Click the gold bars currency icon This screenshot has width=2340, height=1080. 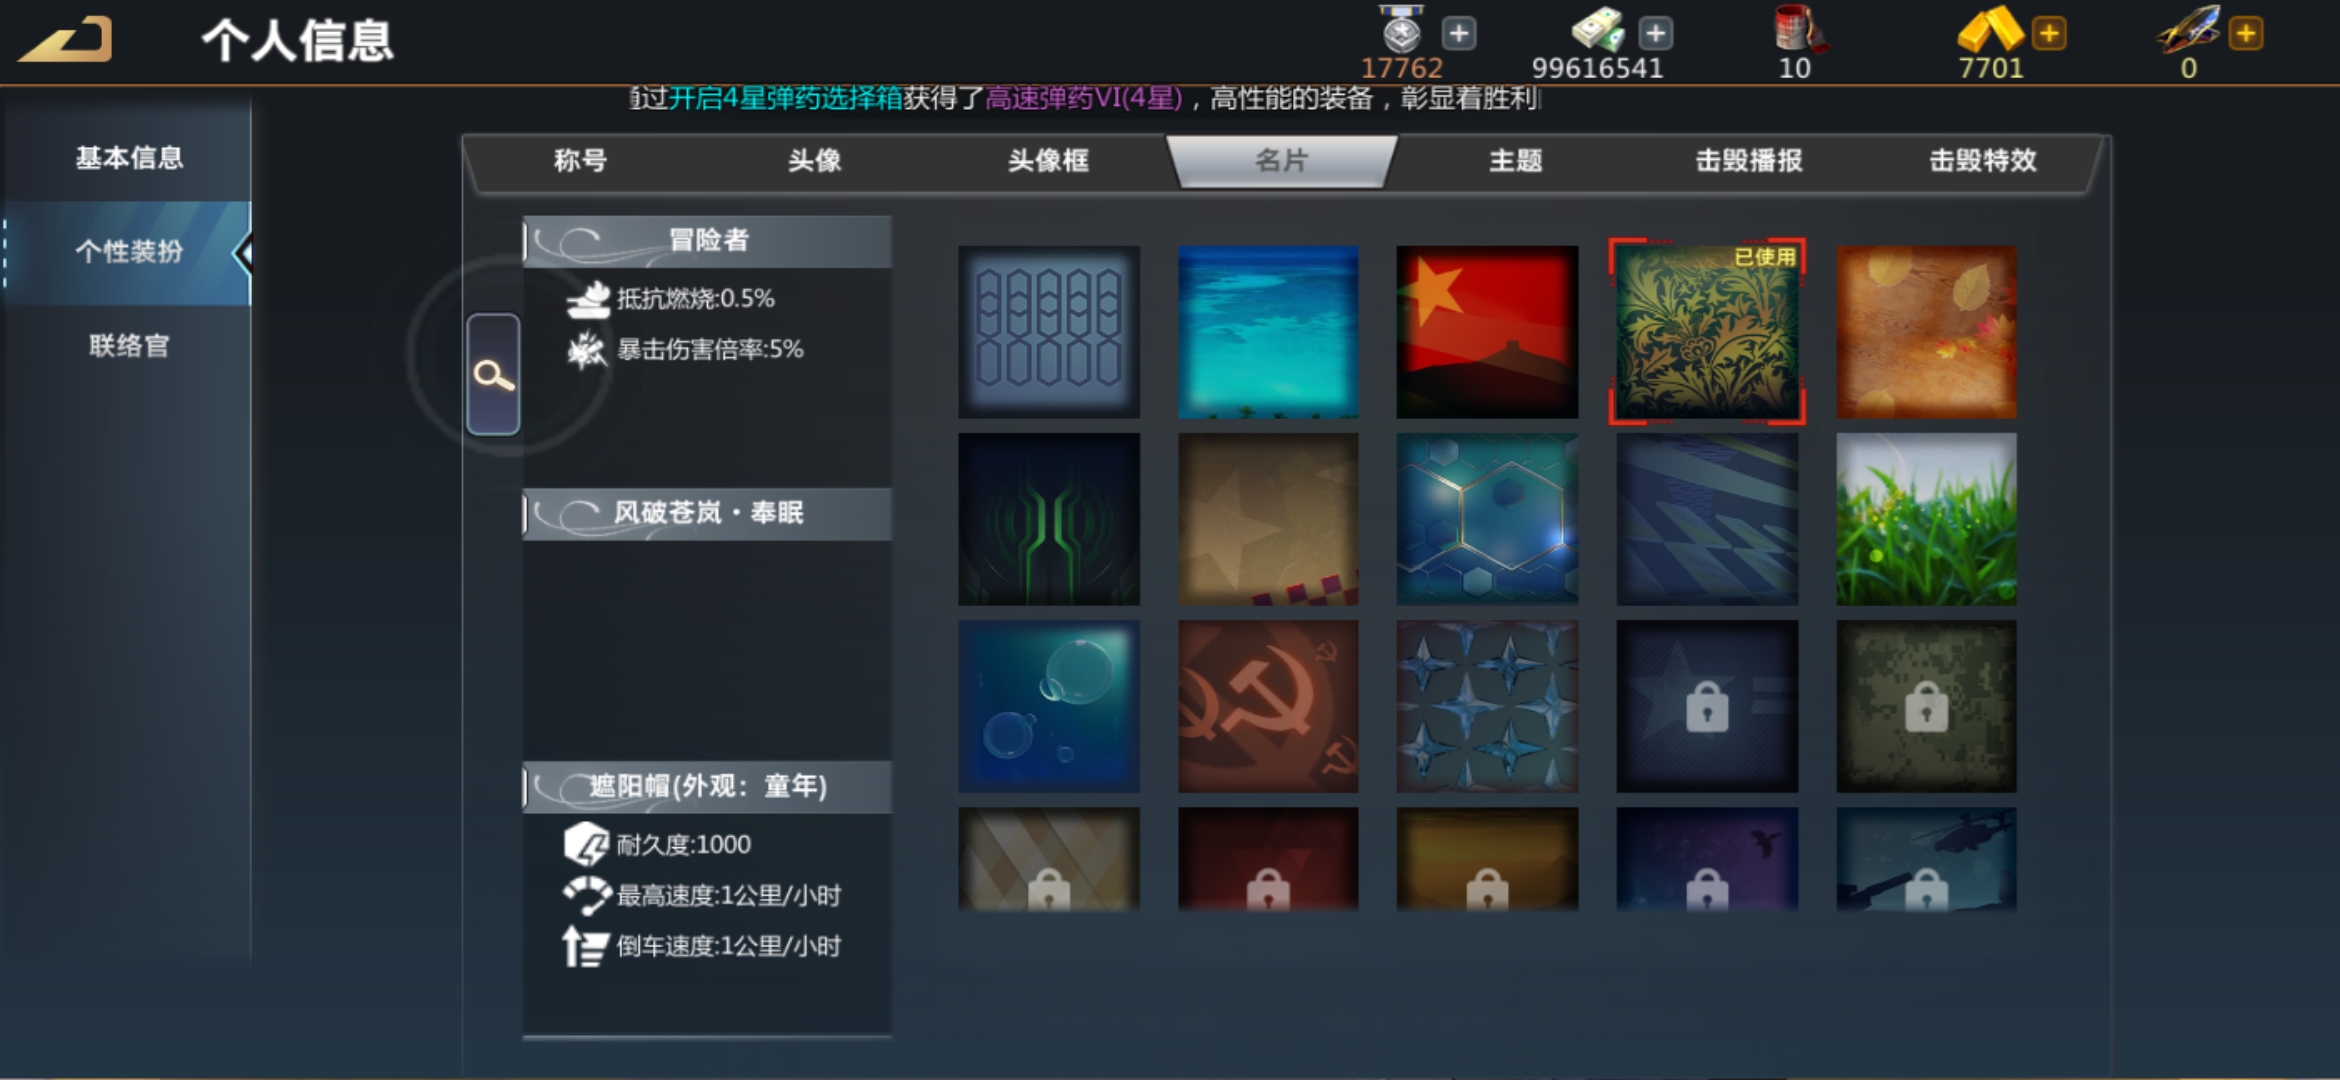click(x=1988, y=30)
